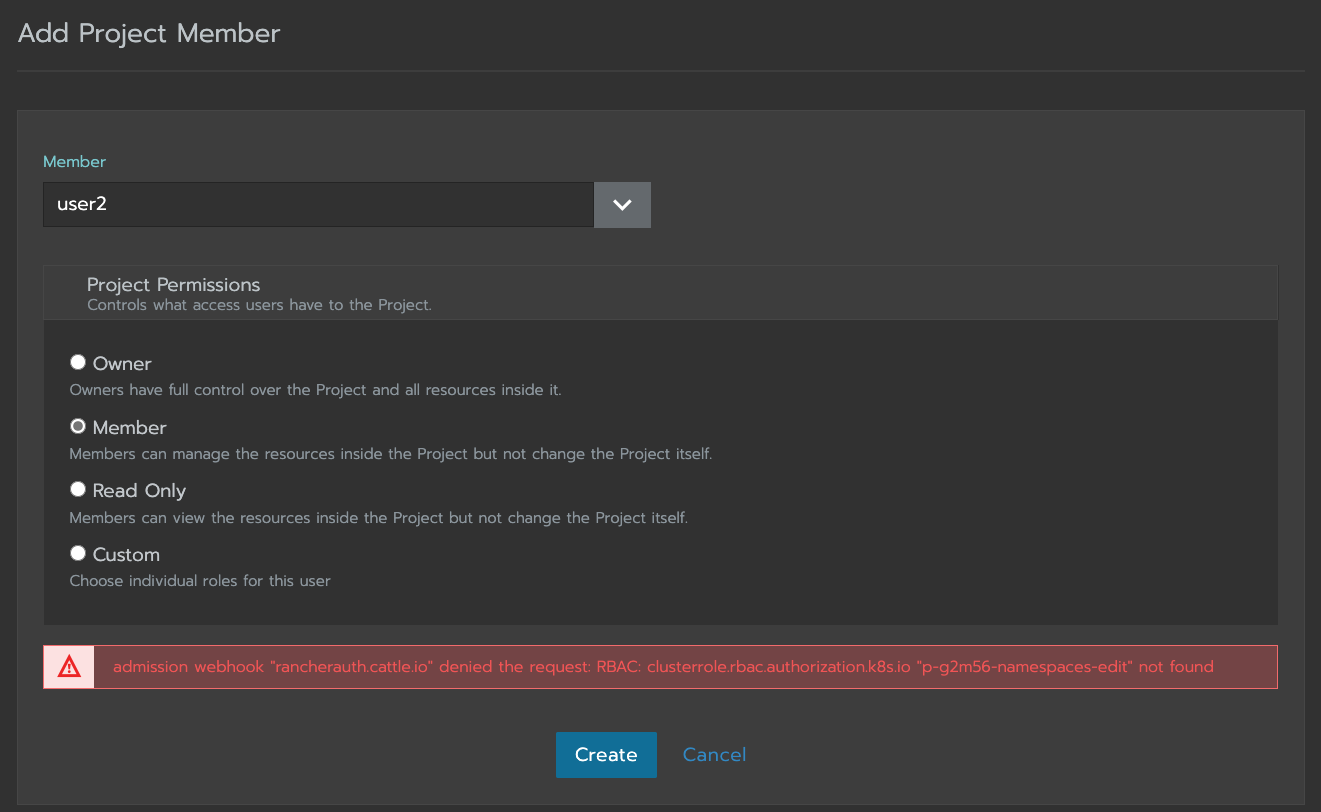Select Custom to choose individual roles

pos(77,552)
